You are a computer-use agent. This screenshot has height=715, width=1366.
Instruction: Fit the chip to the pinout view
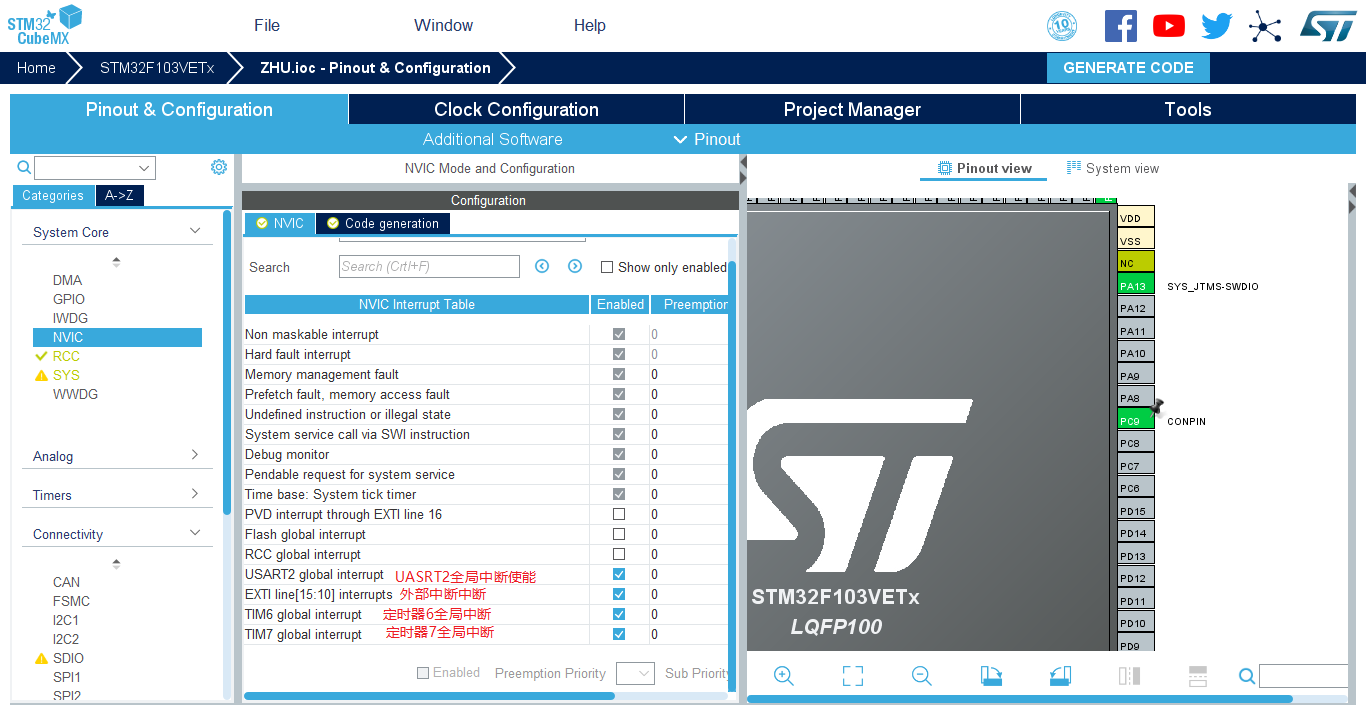pos(853,676)
